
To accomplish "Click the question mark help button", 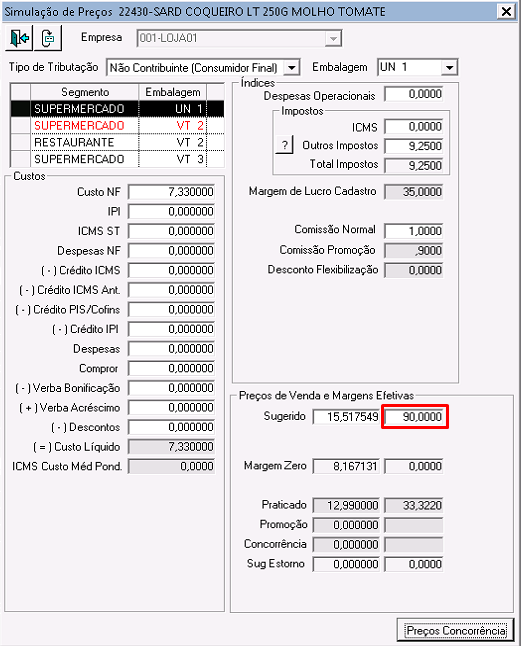I will pos(284,145).
